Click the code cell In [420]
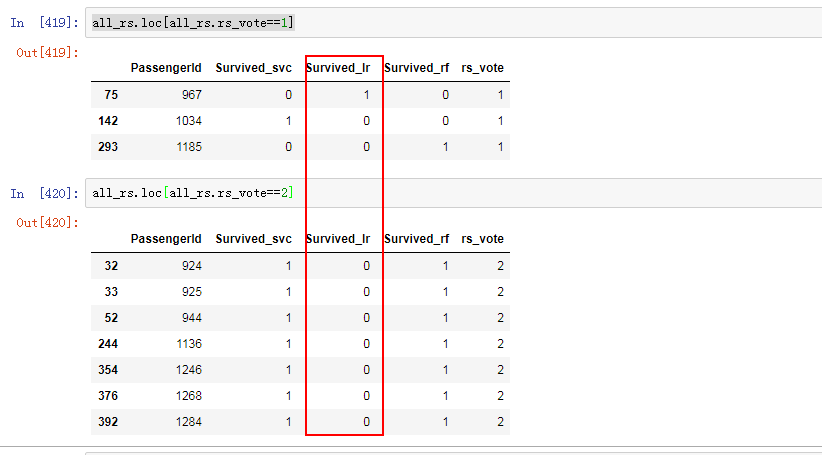The height and width of the screenshot is (455, 822). 453,193
